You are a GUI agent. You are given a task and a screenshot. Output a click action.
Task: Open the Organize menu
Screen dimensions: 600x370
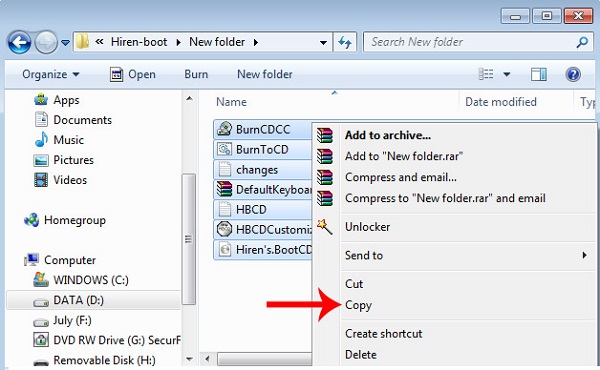coord(51,74)
